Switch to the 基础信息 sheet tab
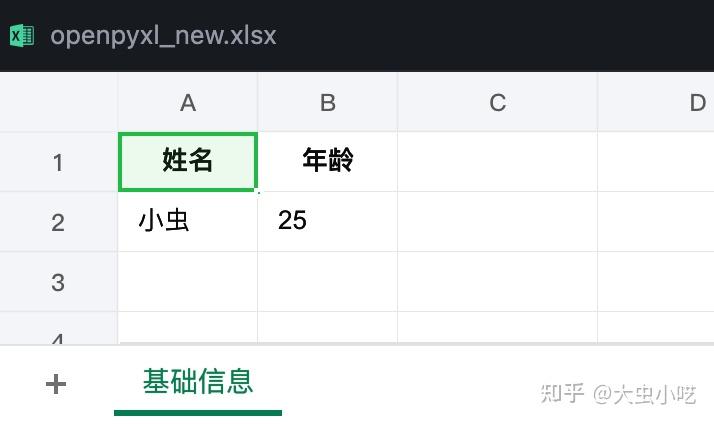The height and width of the screenshot is (424, 714). click(198, 382)
